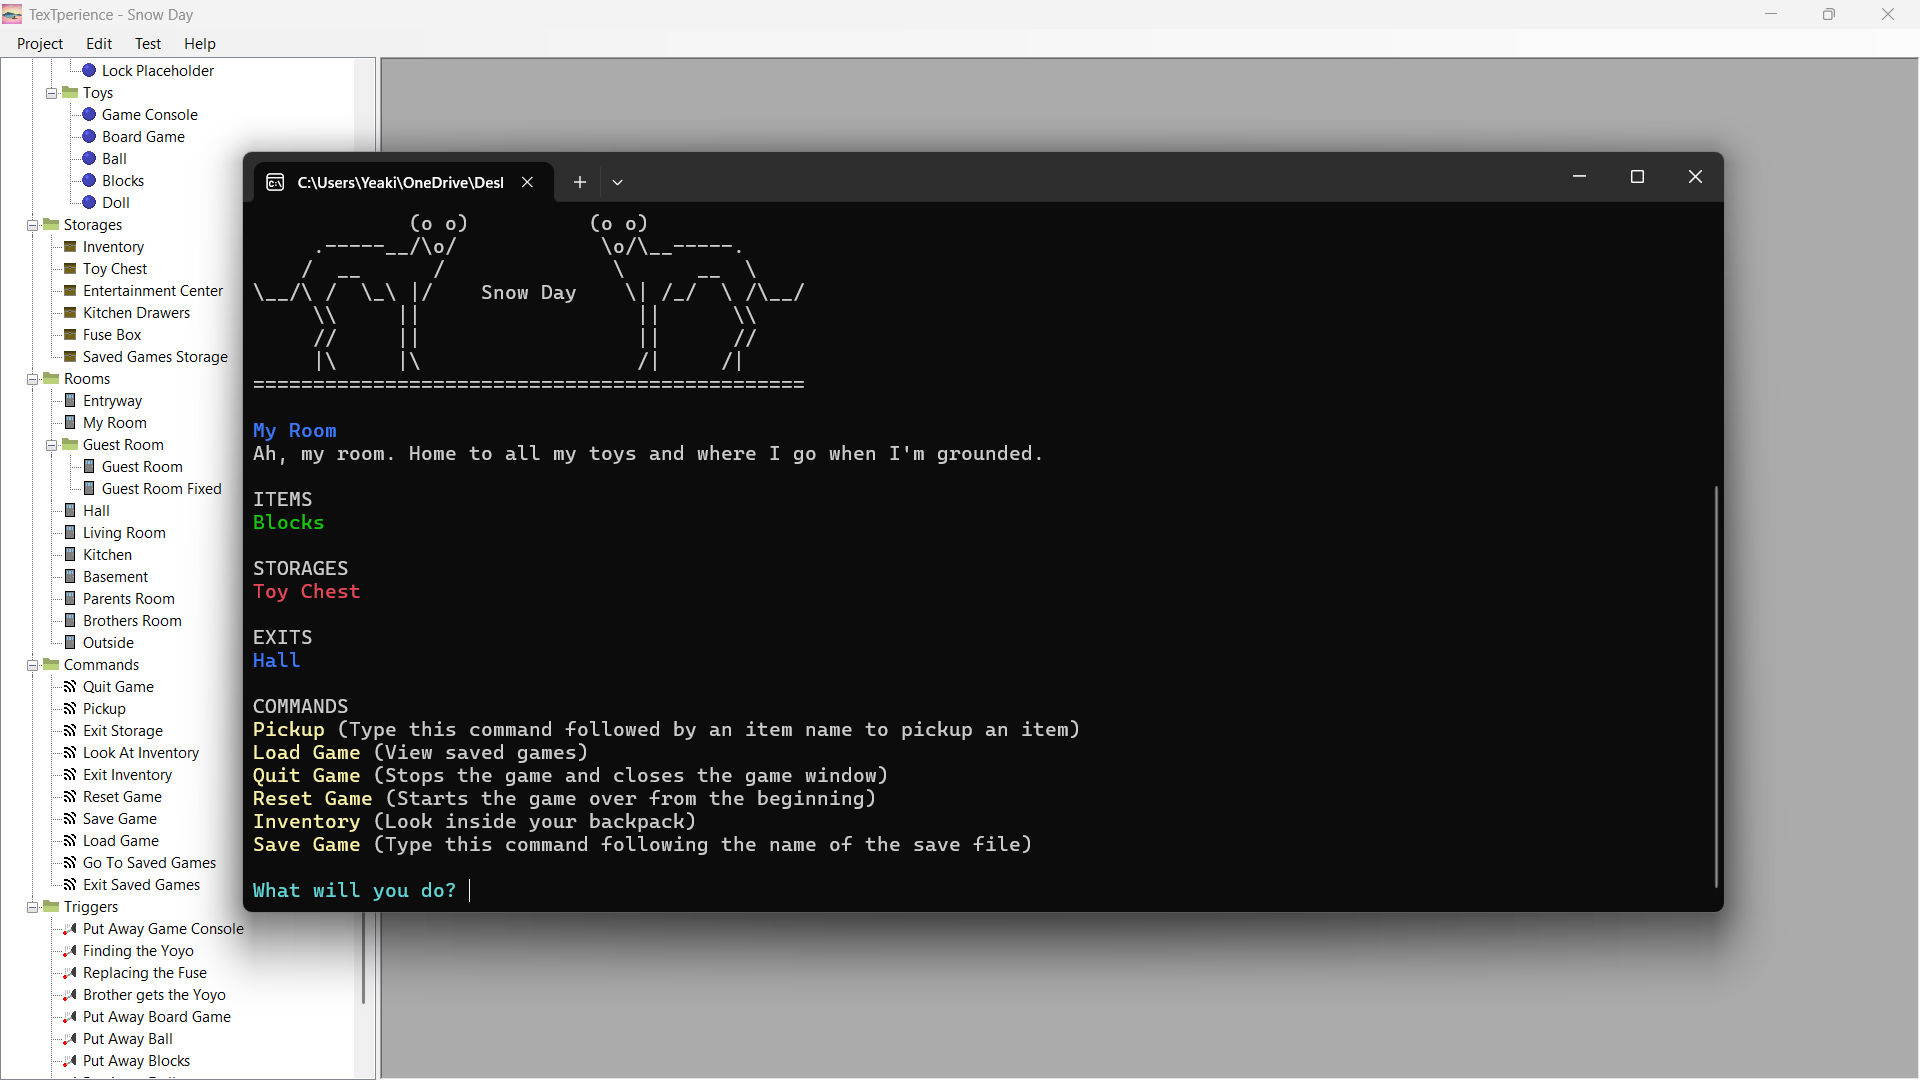Click the Quit Game command icon
Viewport: 1920px width, 1080px height.
pos(70,686)
